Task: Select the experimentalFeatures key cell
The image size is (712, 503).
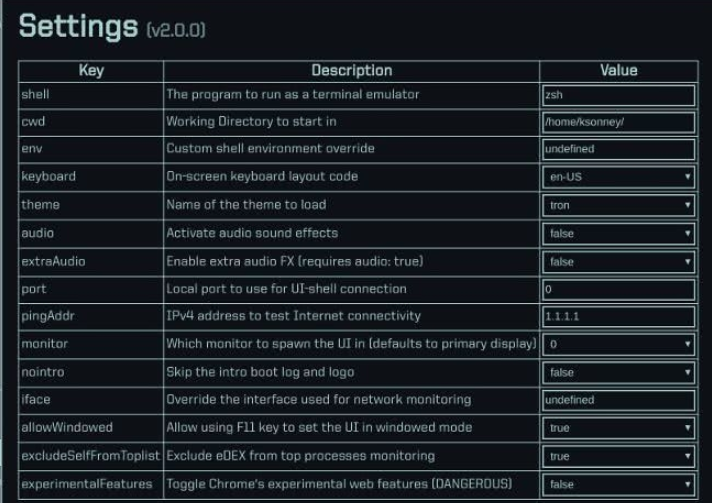Action: tap(91, 484)
